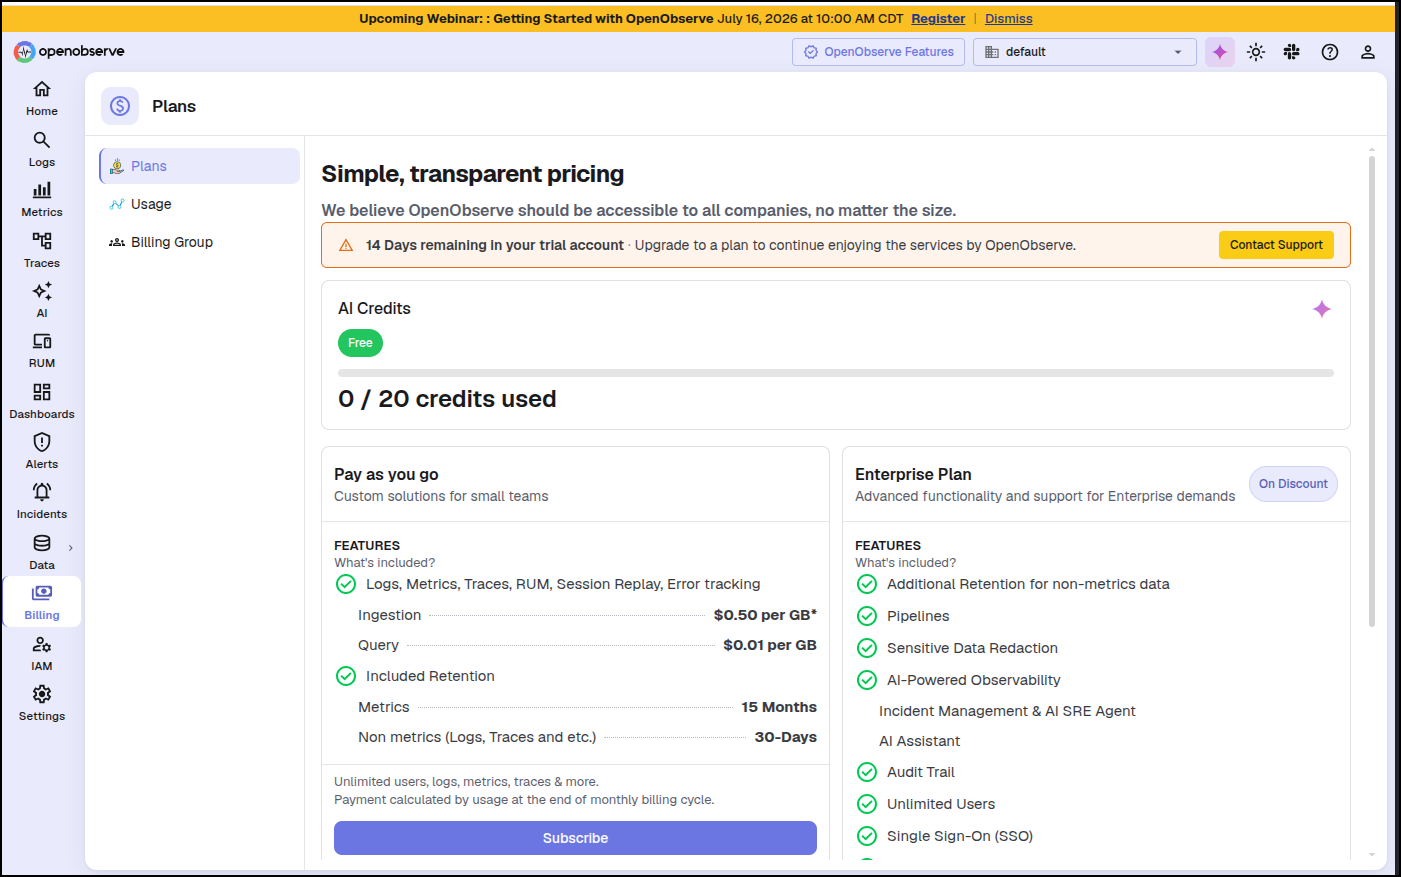This screenshot has width=1401, height=877.
Task: Click the '15 Months' metrics retention value
Action: pos(779,707)
